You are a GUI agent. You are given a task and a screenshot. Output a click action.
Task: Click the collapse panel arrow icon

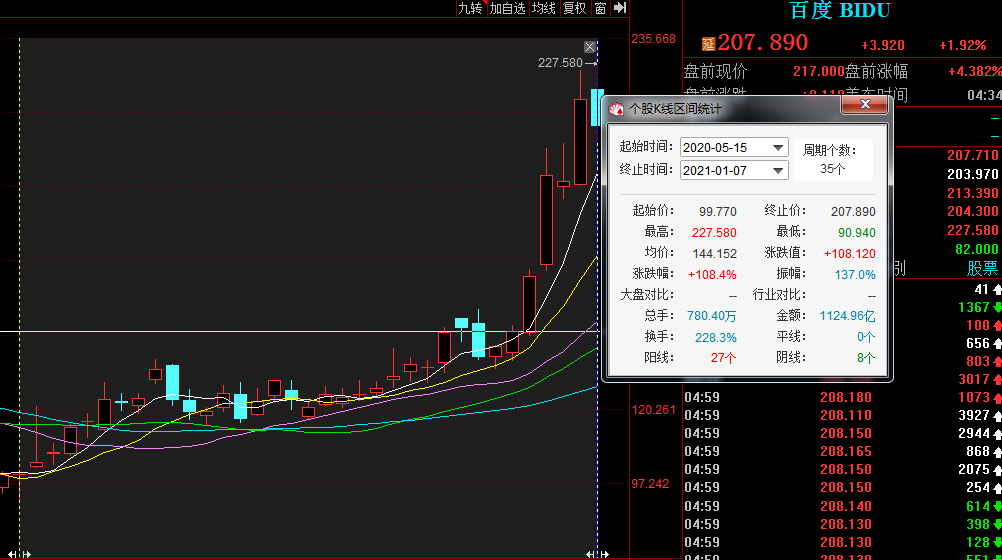[620, 8]
